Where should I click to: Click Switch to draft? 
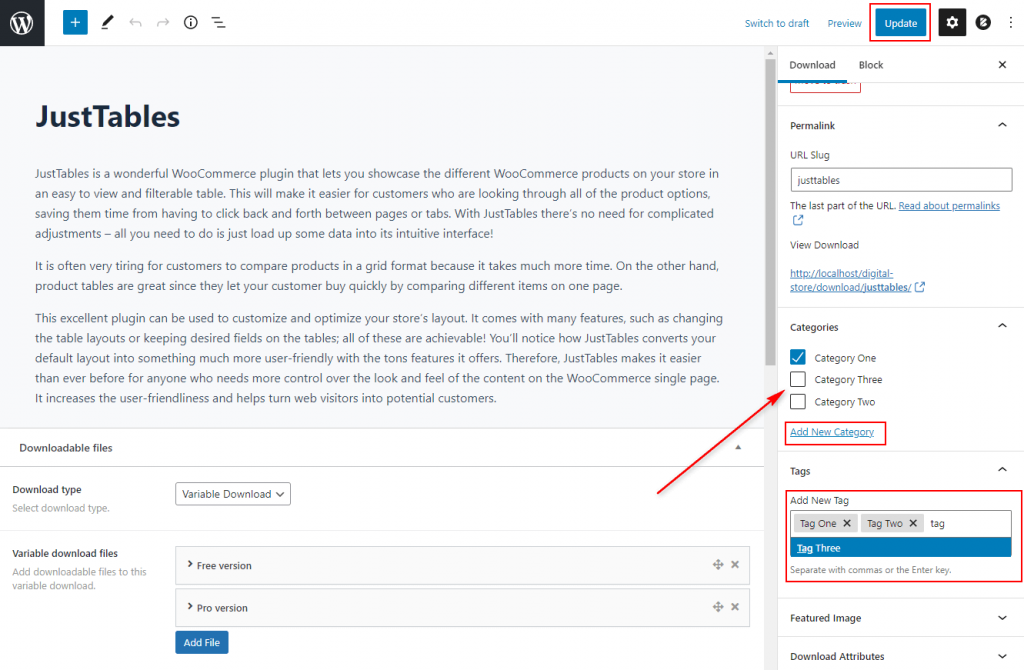776,24
